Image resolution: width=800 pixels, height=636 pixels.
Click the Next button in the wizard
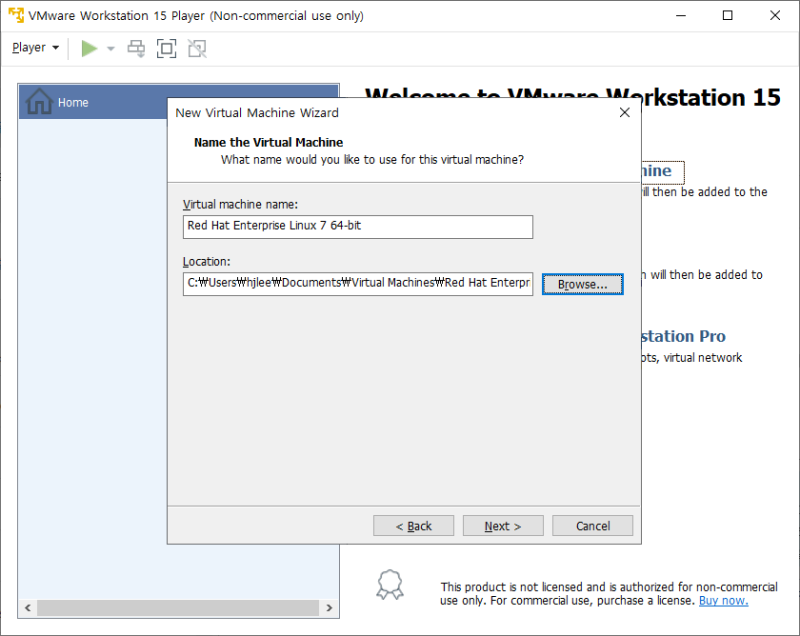pyautogui.click(x=503, y=525)
